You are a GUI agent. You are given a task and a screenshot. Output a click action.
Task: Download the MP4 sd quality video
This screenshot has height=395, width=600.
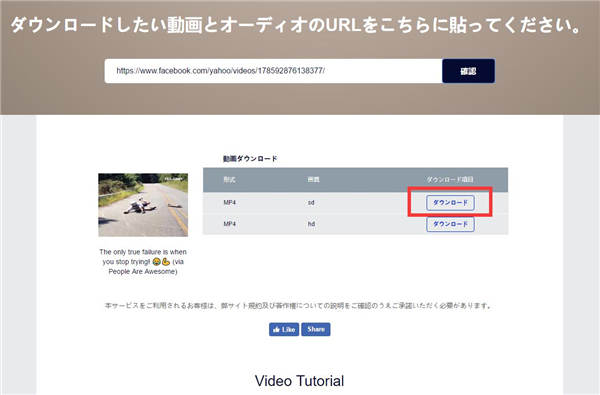pyautogui.click(x=450, y=202)
